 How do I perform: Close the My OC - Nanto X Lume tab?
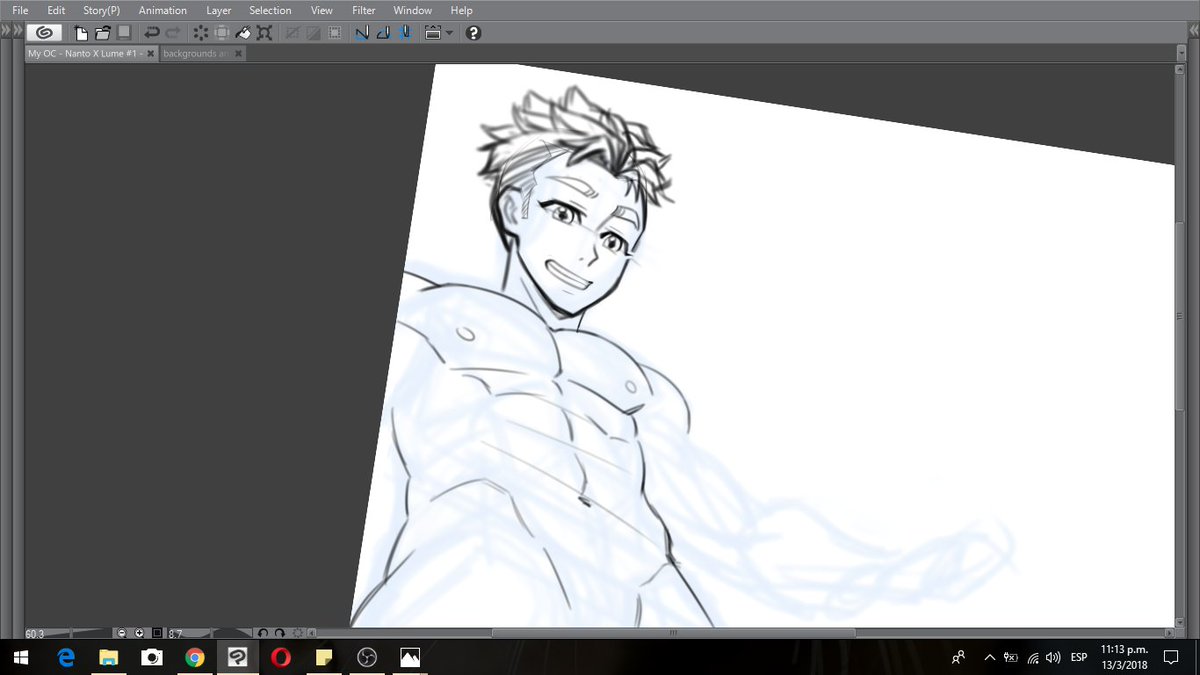[x=151, y=53]
